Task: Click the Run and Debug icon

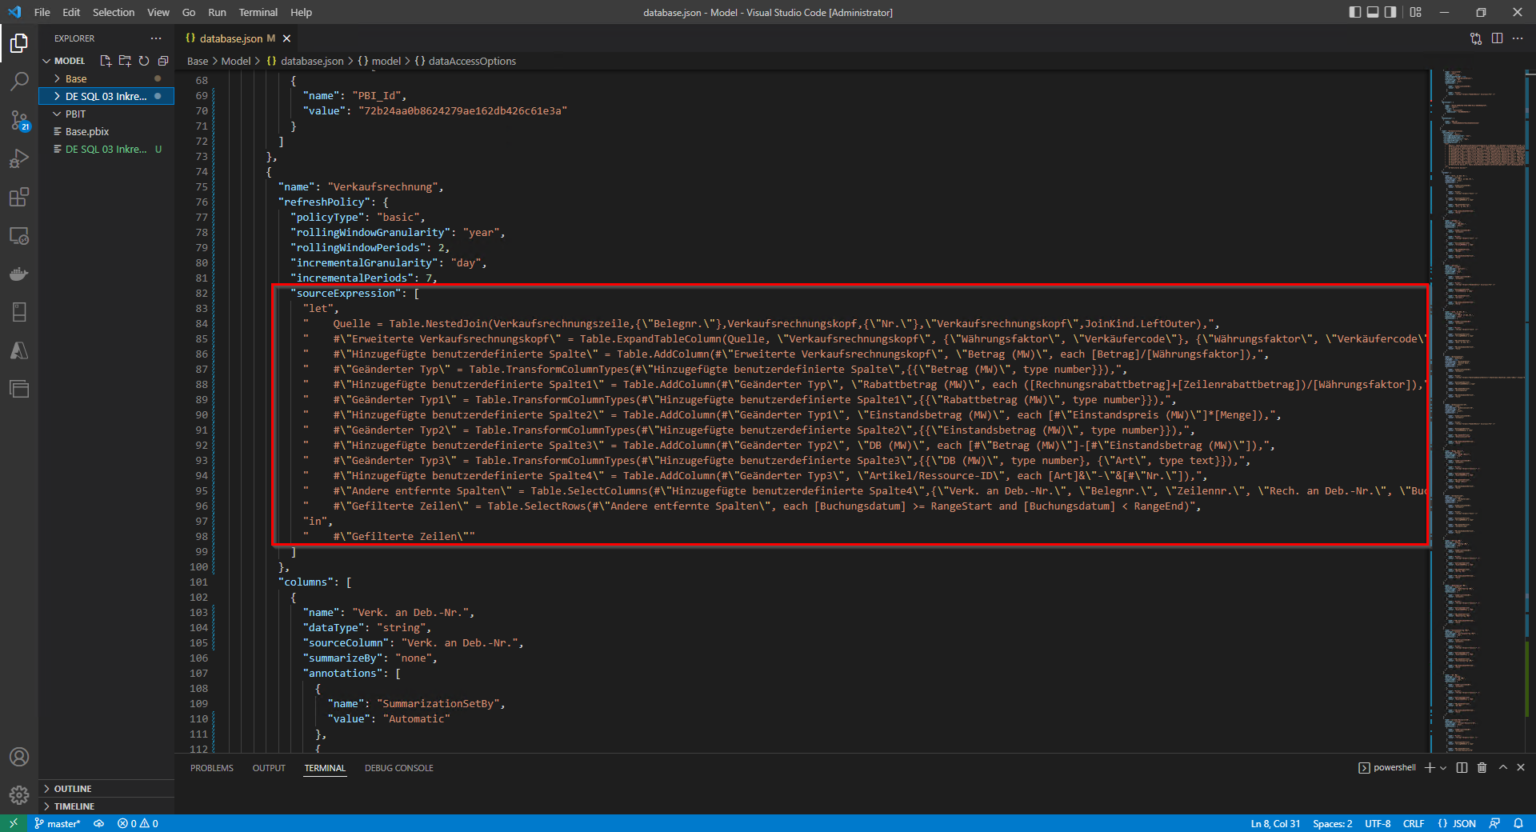Action: coord(19,158)
